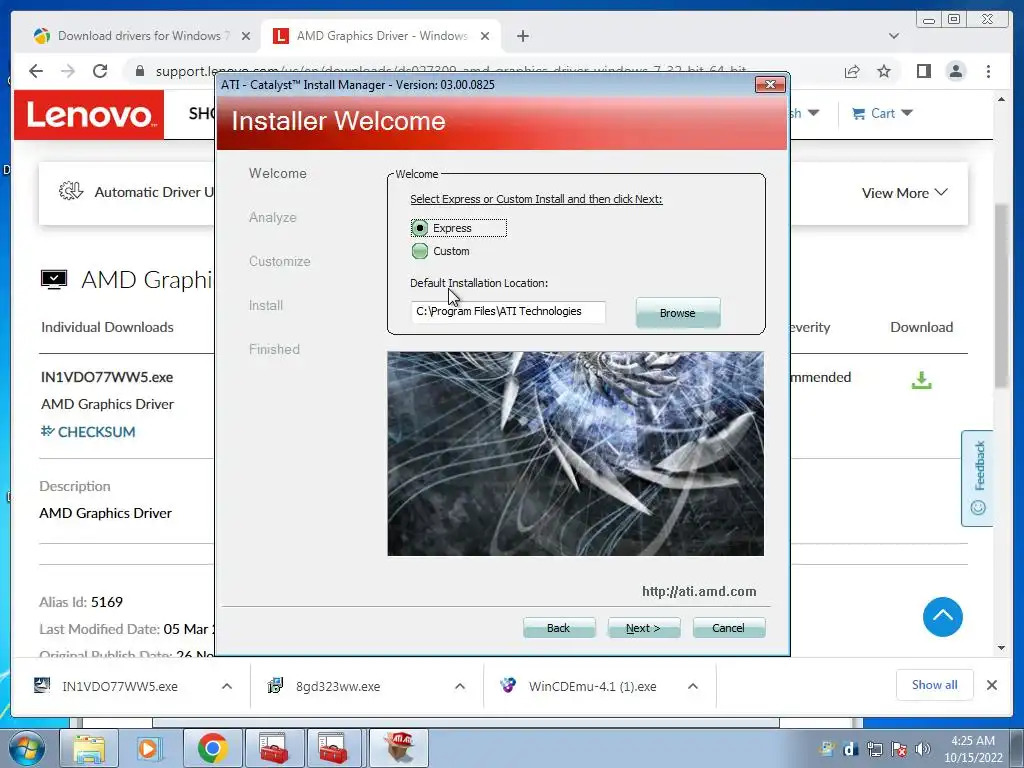1024x768 pixels.
Task: Click the Next button in installer
Action: [643, 628]
